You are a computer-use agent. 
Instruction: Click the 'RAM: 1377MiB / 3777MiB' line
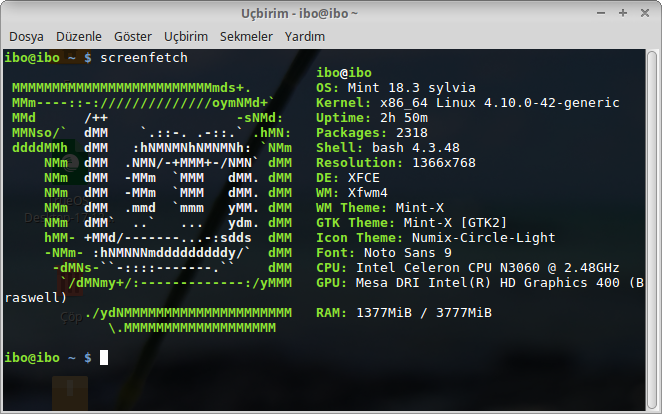coord(404,313)
